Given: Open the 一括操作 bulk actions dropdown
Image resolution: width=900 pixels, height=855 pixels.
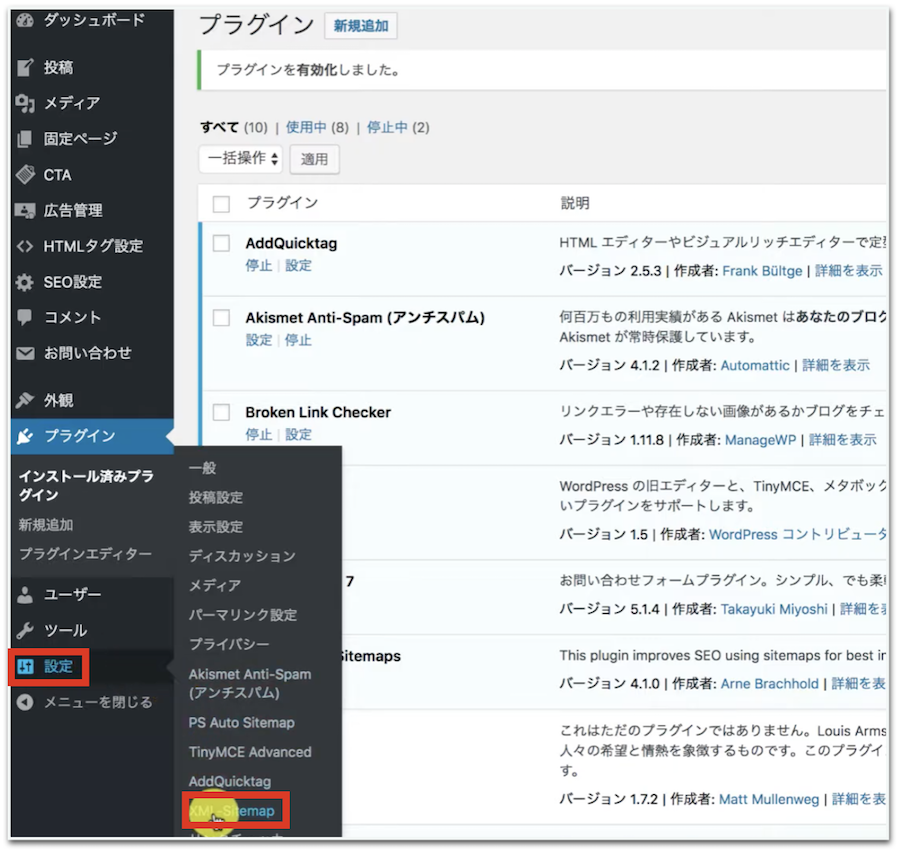Looking at the screenshot, I should pyautogui.click(x=241, y=158).
